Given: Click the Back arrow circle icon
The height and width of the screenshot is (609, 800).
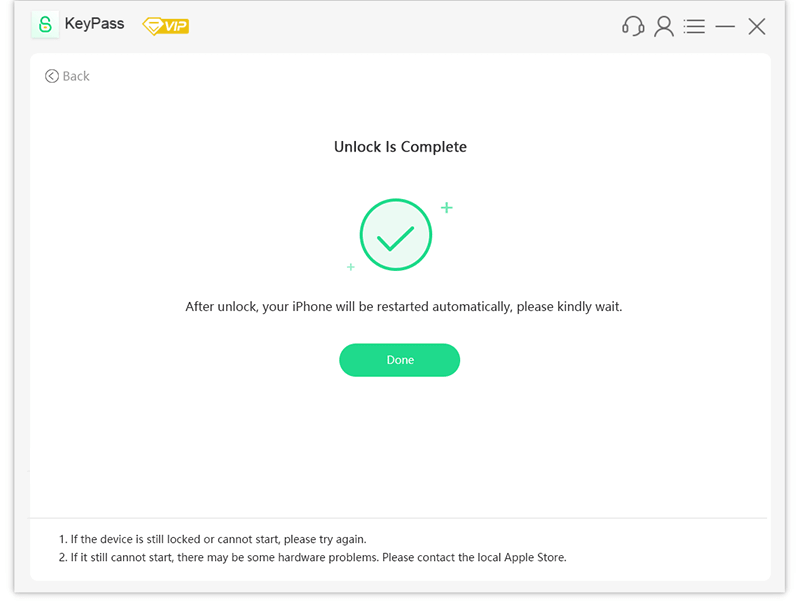Looking at the screenshot, I should [x=52, y=76].
